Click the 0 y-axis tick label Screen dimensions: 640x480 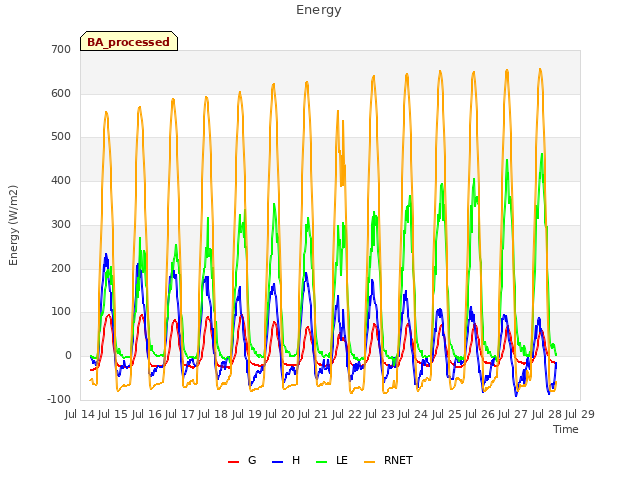click(x=68, y=356)
